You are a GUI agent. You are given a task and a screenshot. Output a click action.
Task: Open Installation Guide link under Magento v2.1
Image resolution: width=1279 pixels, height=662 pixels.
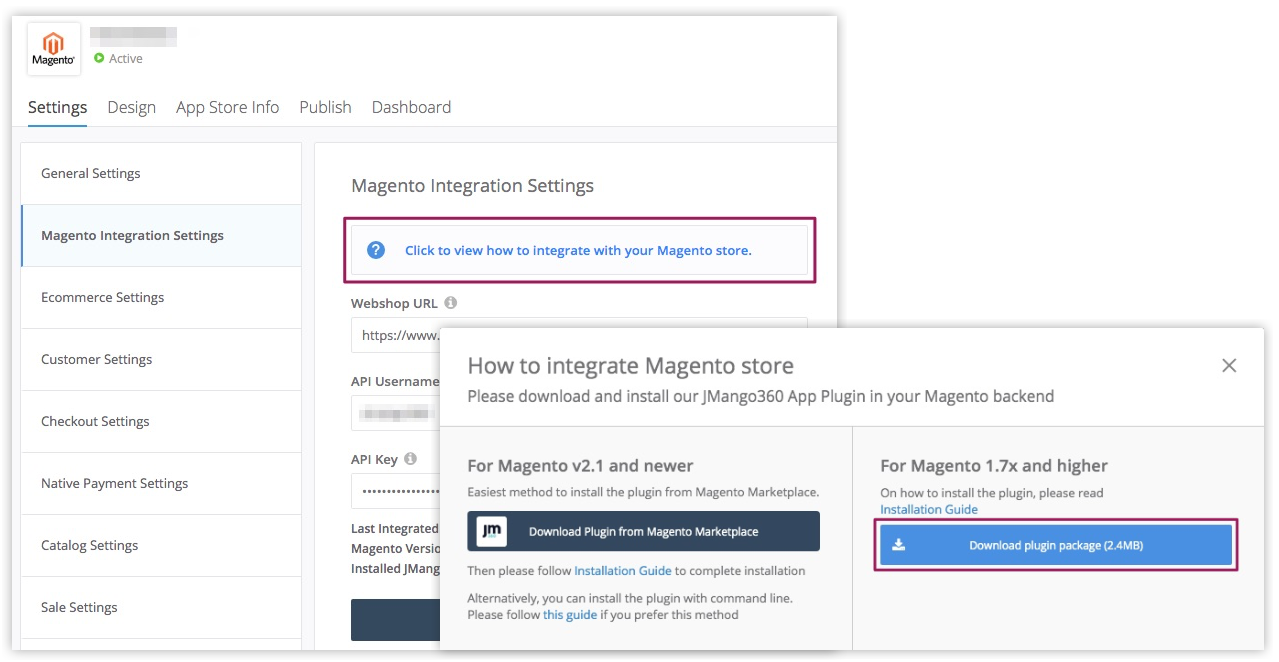622,571
